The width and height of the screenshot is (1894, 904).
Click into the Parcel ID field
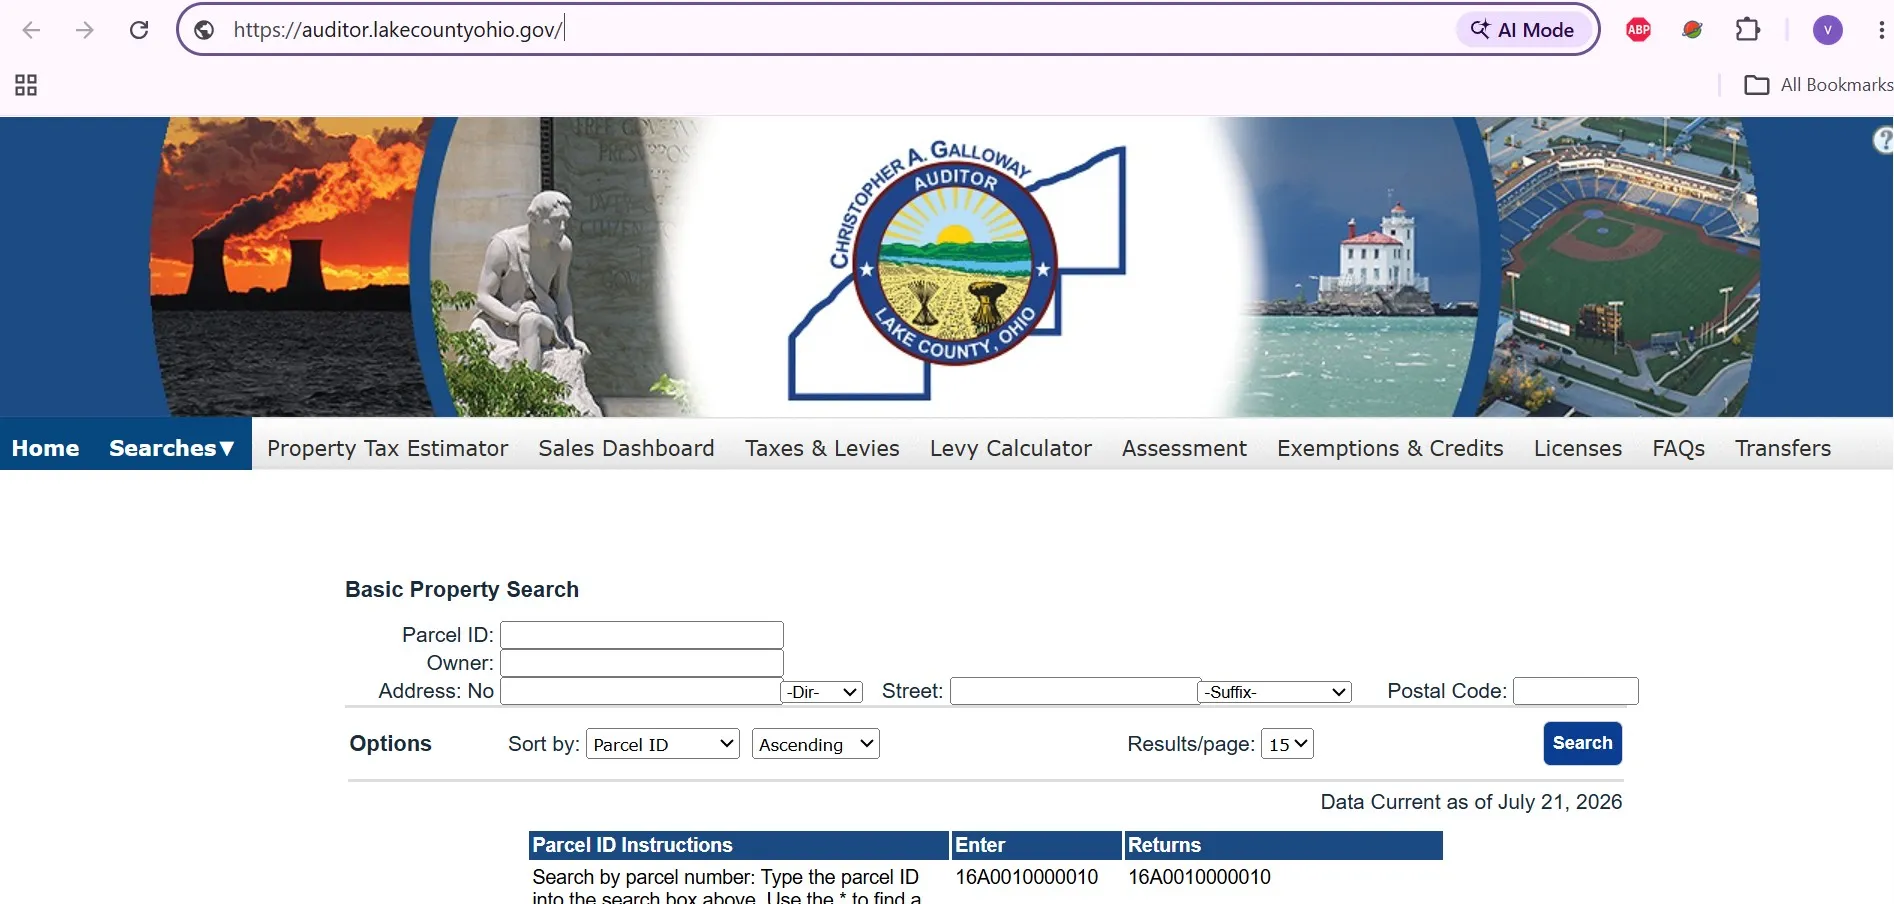point(642,635)
